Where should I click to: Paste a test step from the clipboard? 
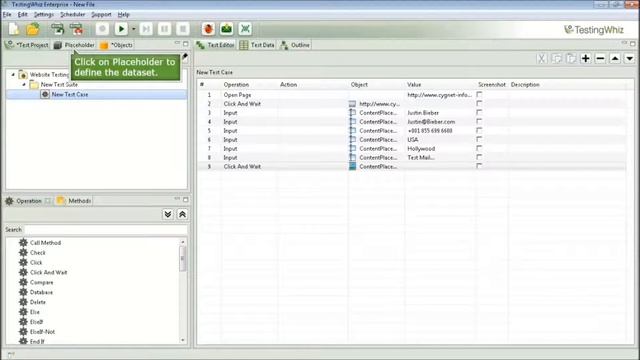[571, 58]
